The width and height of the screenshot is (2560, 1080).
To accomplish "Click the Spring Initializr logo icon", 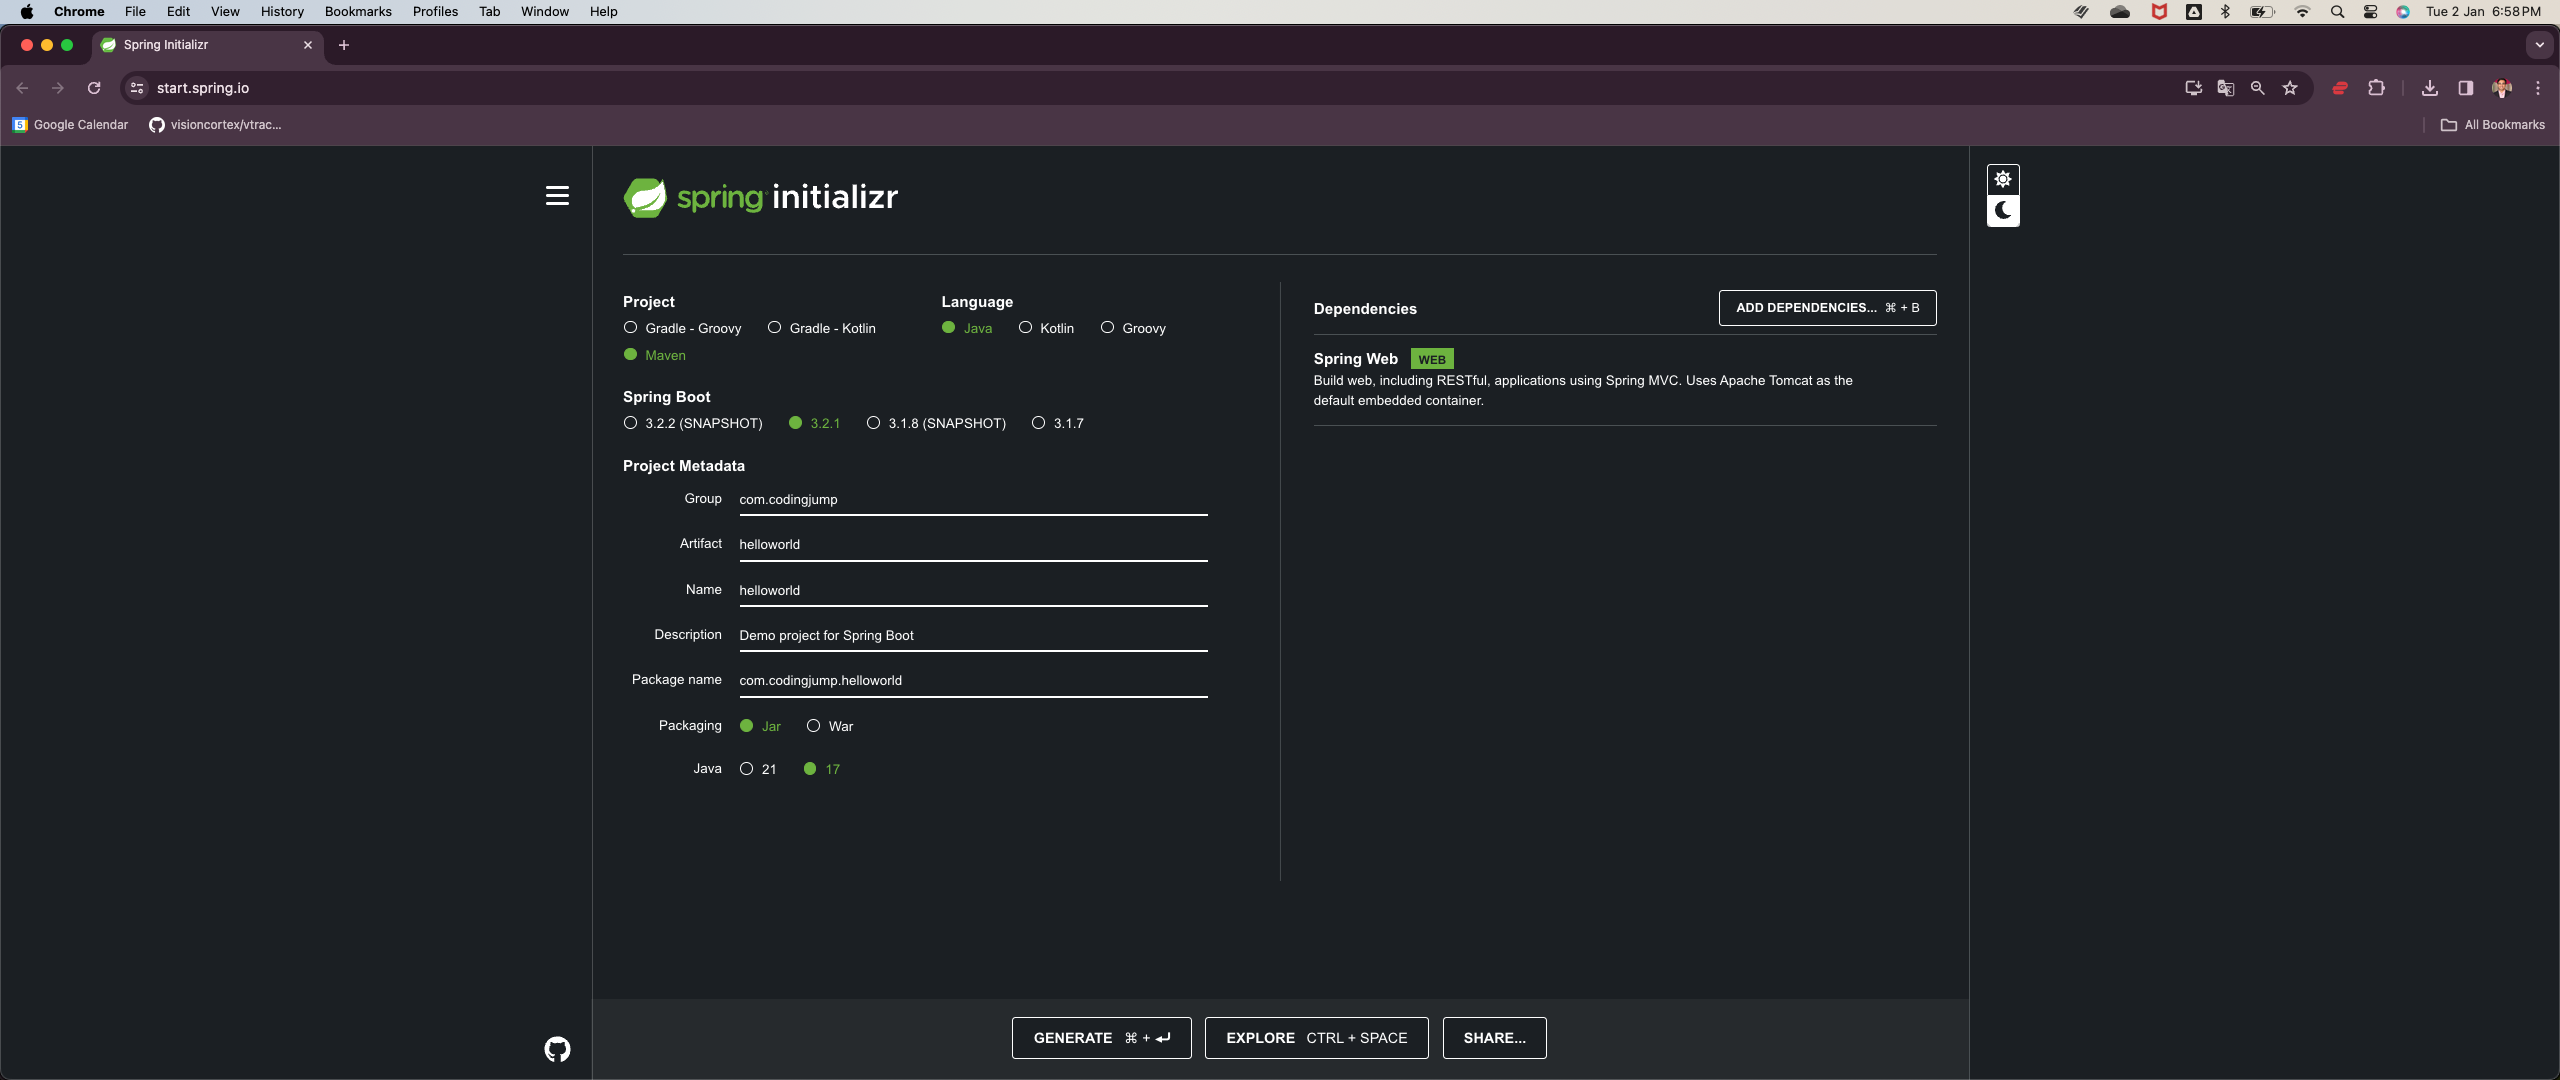I will click(x=643, y=196).
